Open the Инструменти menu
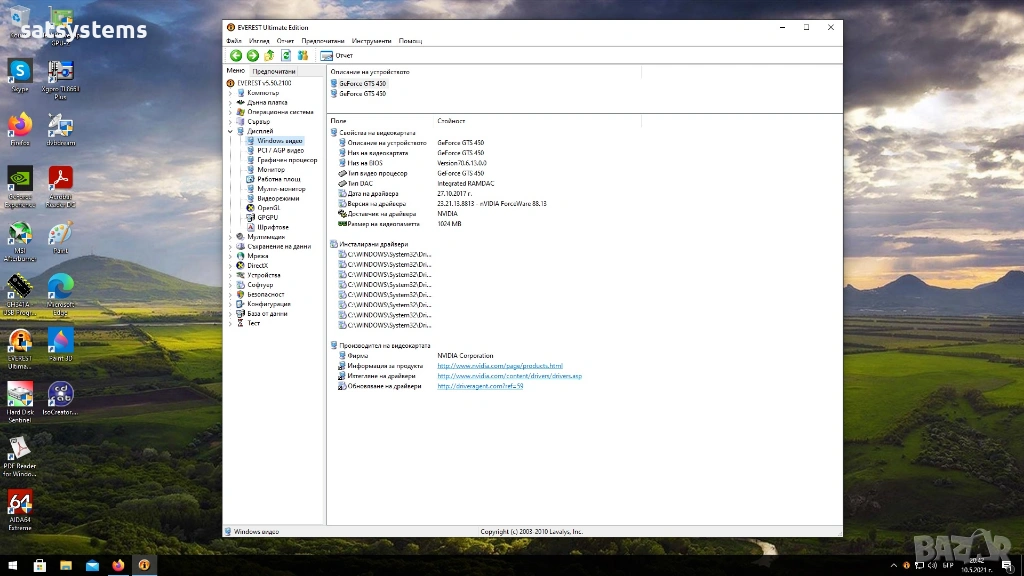This screenshot has height=576, width=1024. pyautogui.click(x=371, y=41)
